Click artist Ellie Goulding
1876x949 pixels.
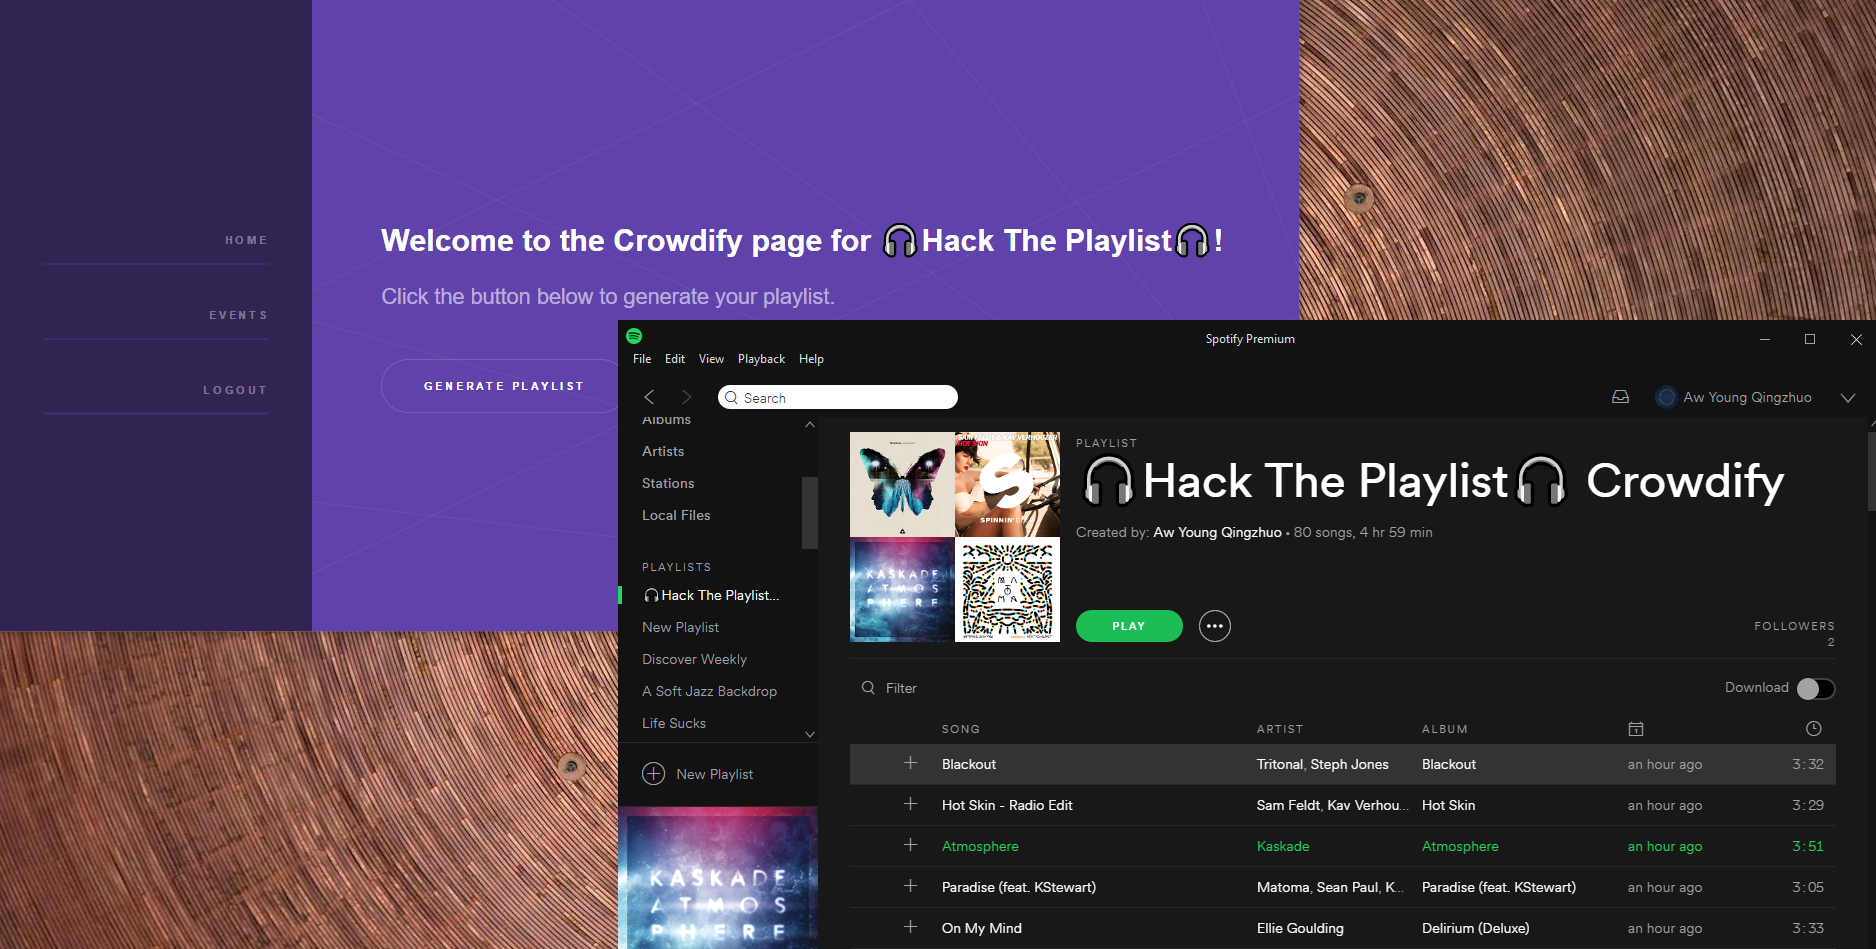pyautogui.click(x=1300, y=928)
